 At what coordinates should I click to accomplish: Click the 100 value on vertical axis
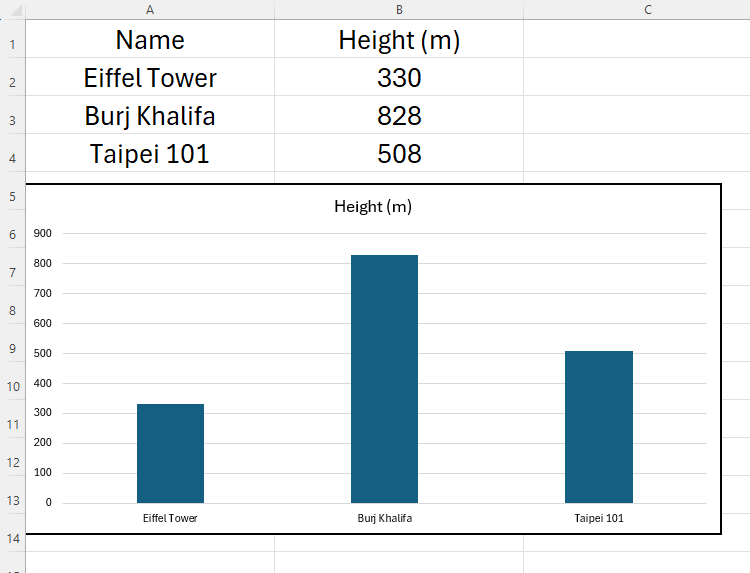tap(43, 473)
